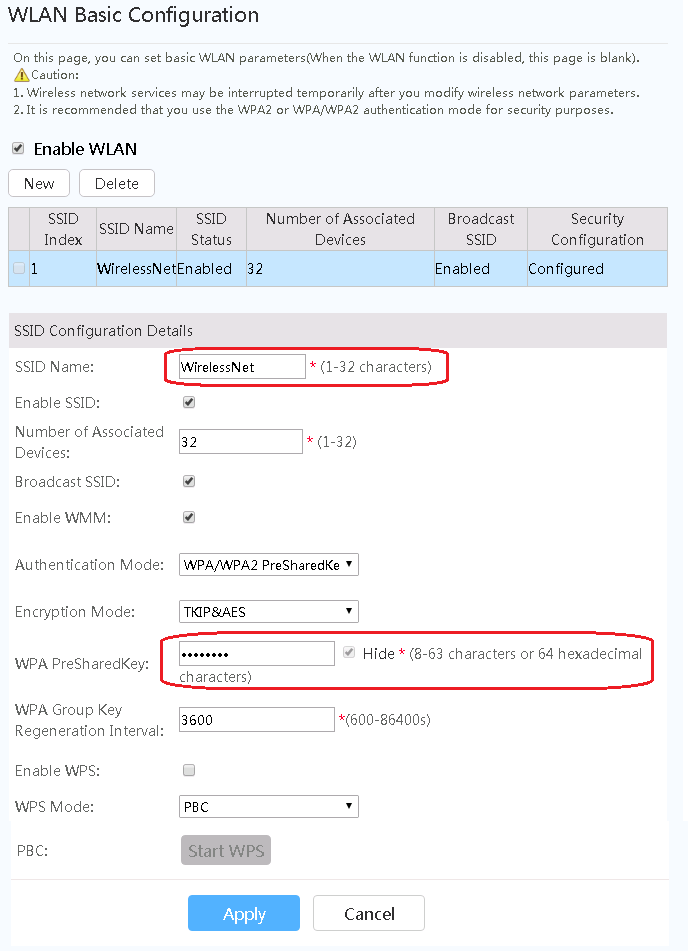Click the SSID Name input field
This screenshot has height=951, width=694.
(x=240, y=367)
